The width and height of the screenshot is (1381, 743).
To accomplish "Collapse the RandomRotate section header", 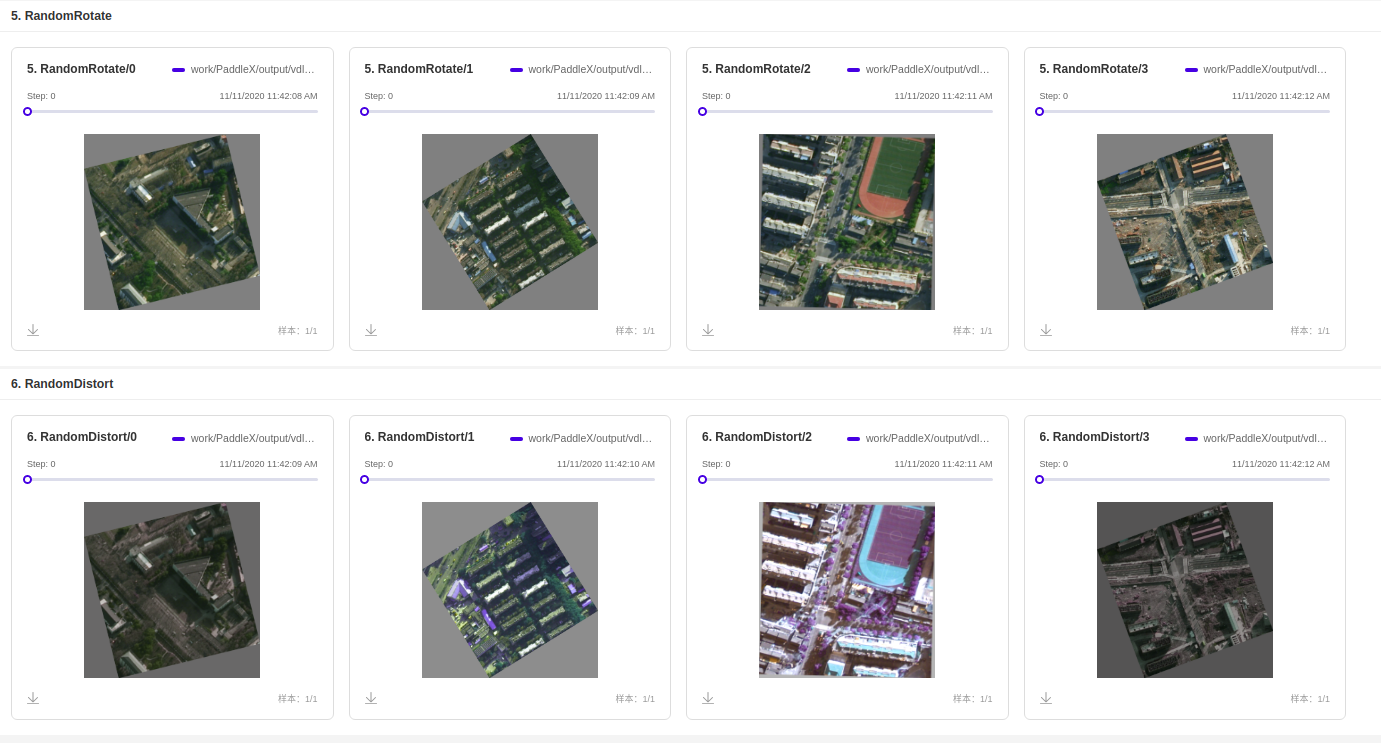I will point(61,15).
